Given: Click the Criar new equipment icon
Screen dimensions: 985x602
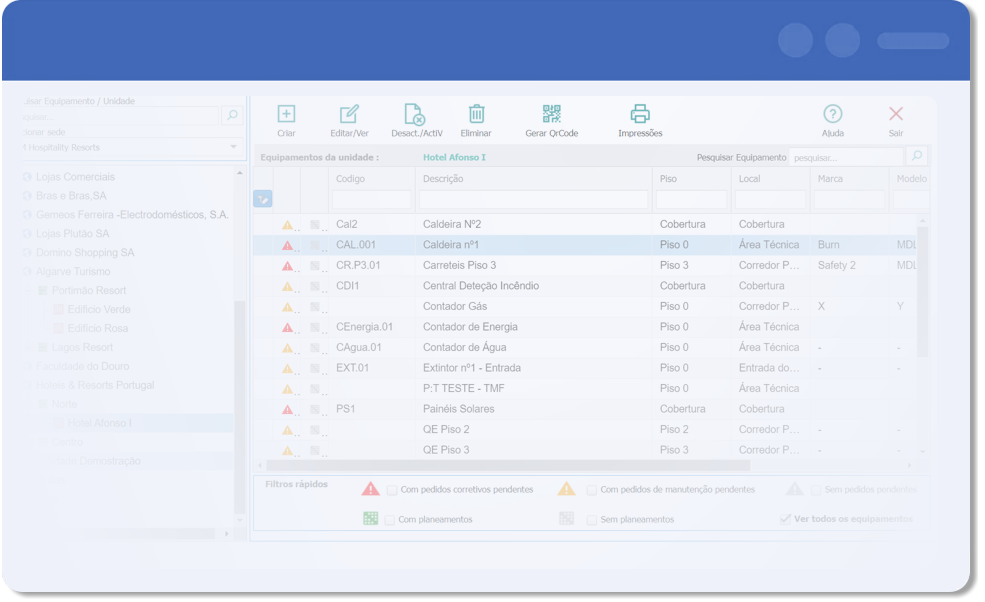Looking at the screenshot, I should tap(286, 114).
